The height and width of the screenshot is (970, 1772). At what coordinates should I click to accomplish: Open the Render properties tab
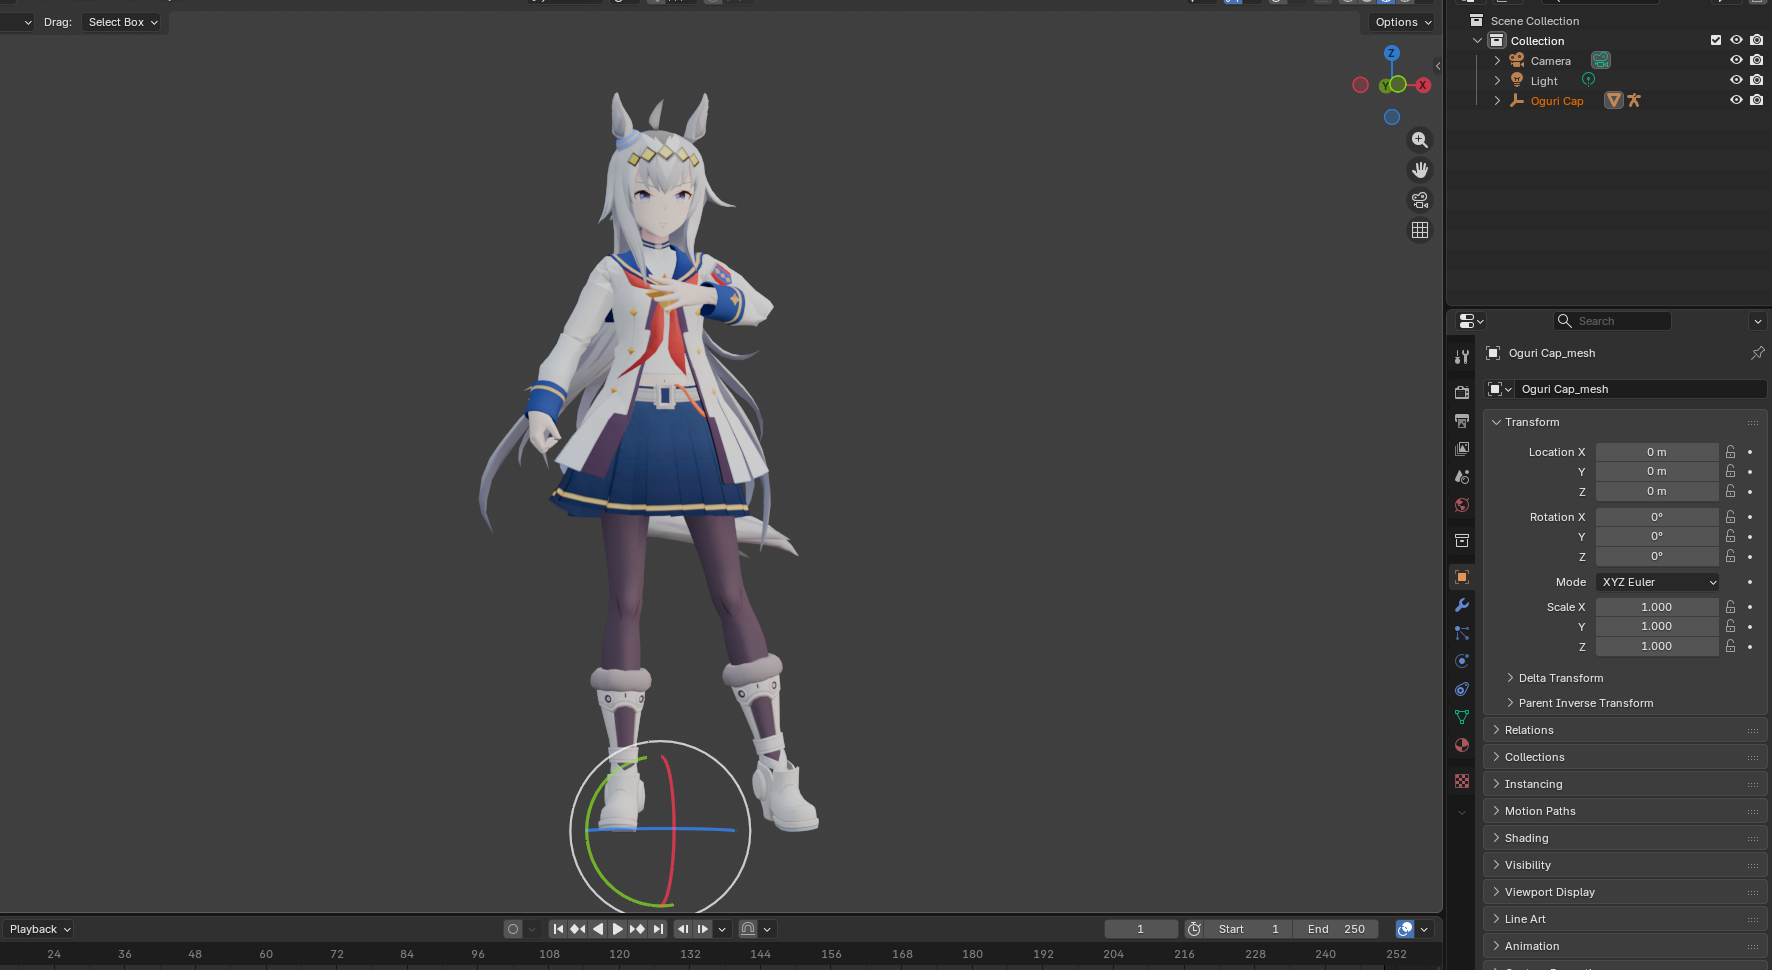(1462, 392)
